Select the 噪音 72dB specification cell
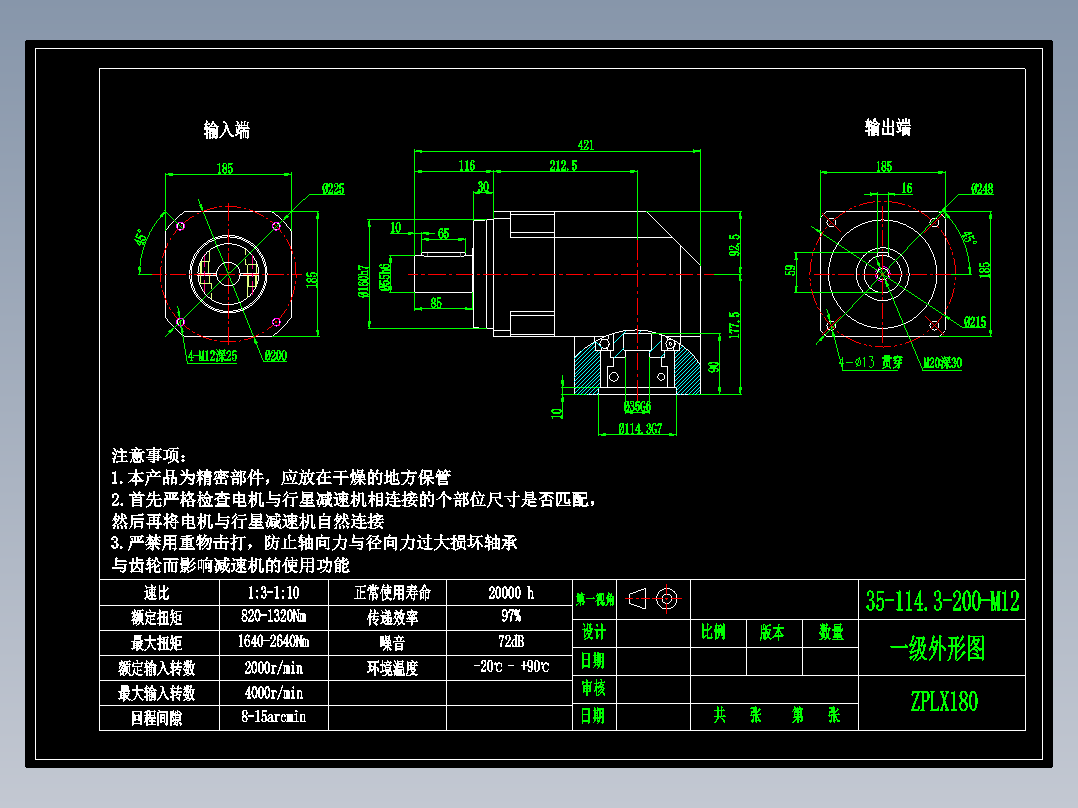 [511, 642]
